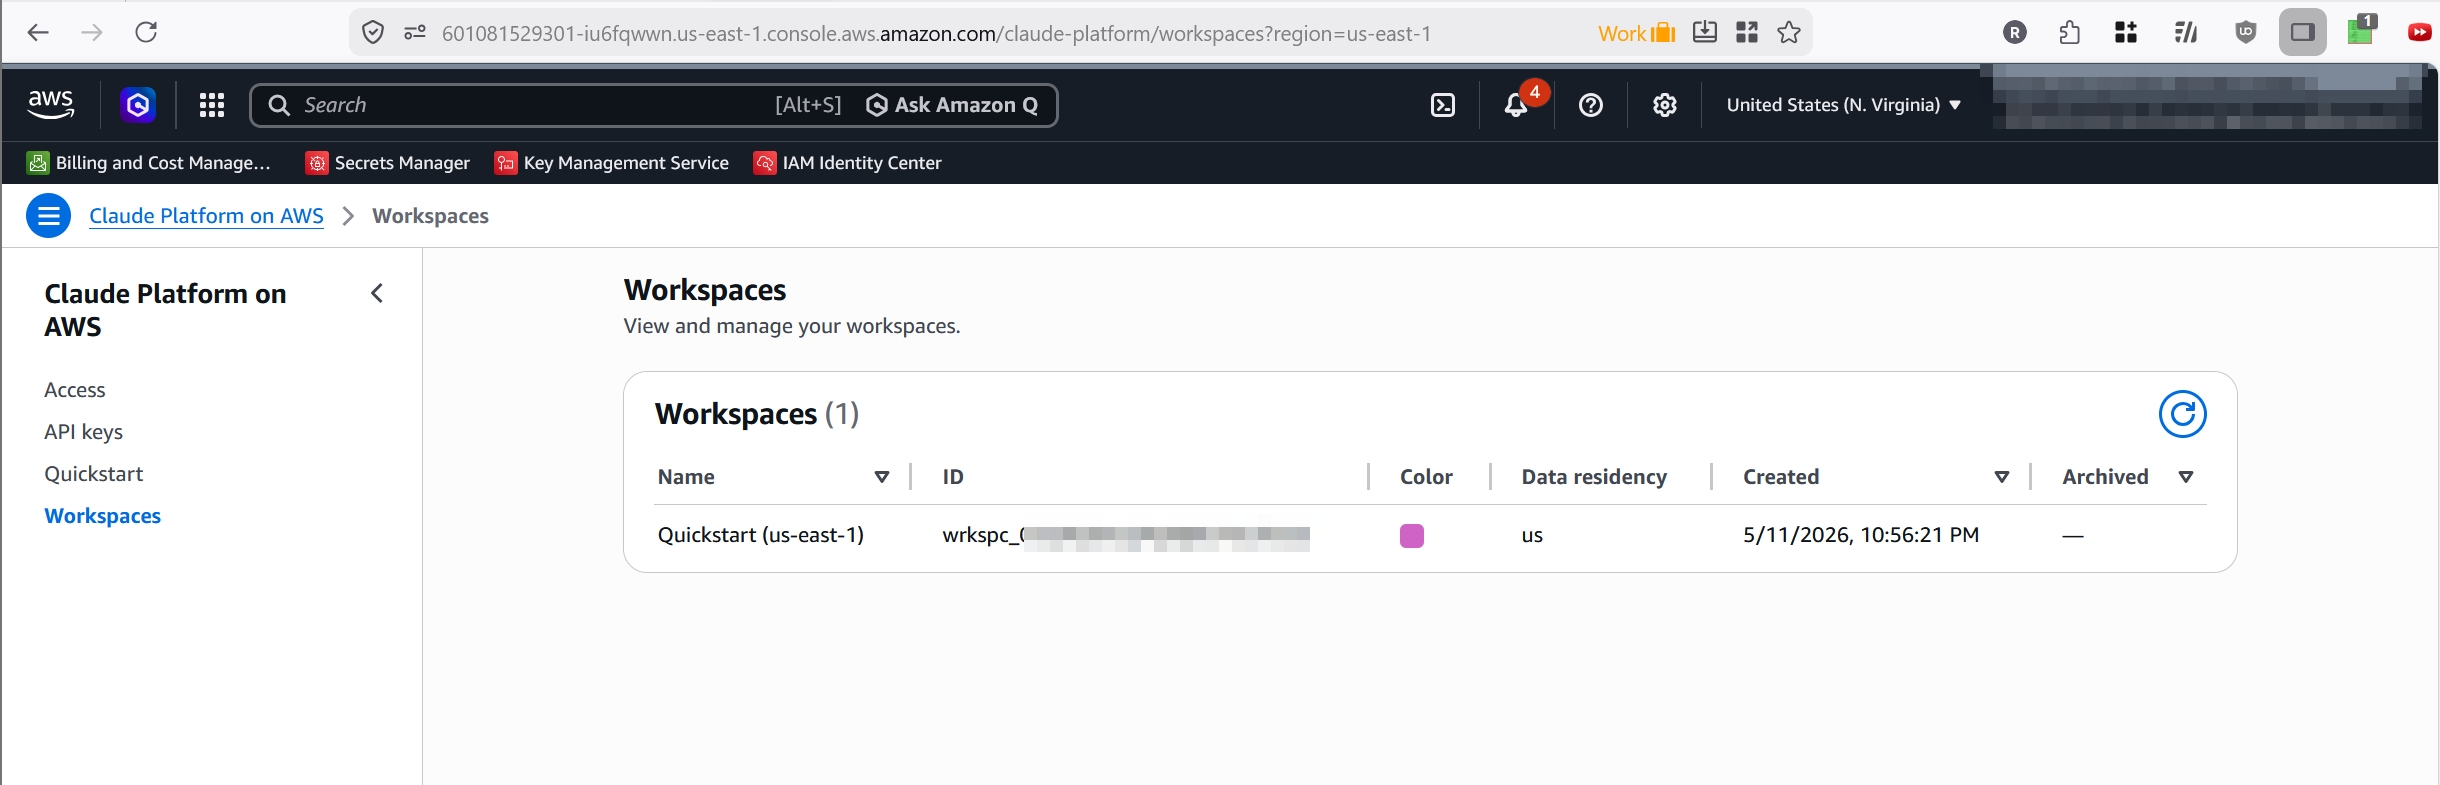The width and height of the screenshot is (2440, 785).
Task: Click the red YouTube extension icon
Action: click(2420, 33)
